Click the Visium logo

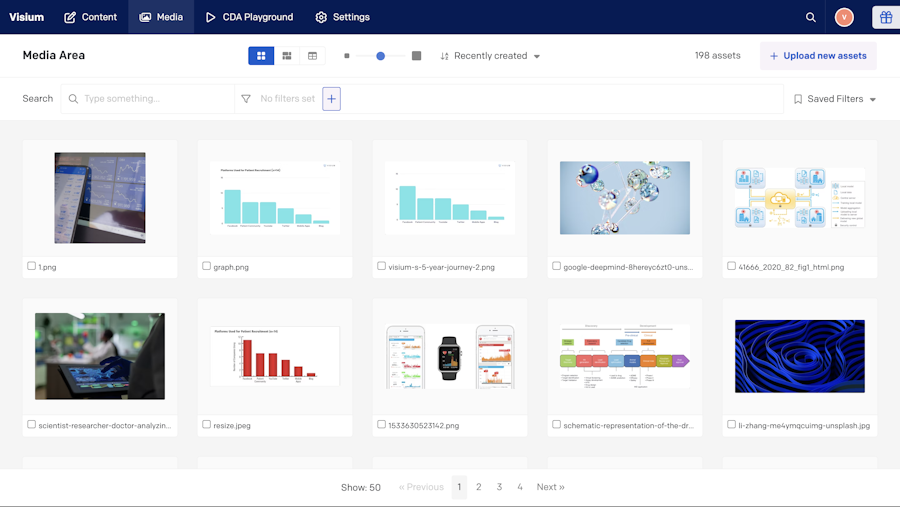[x=26, y=17]
